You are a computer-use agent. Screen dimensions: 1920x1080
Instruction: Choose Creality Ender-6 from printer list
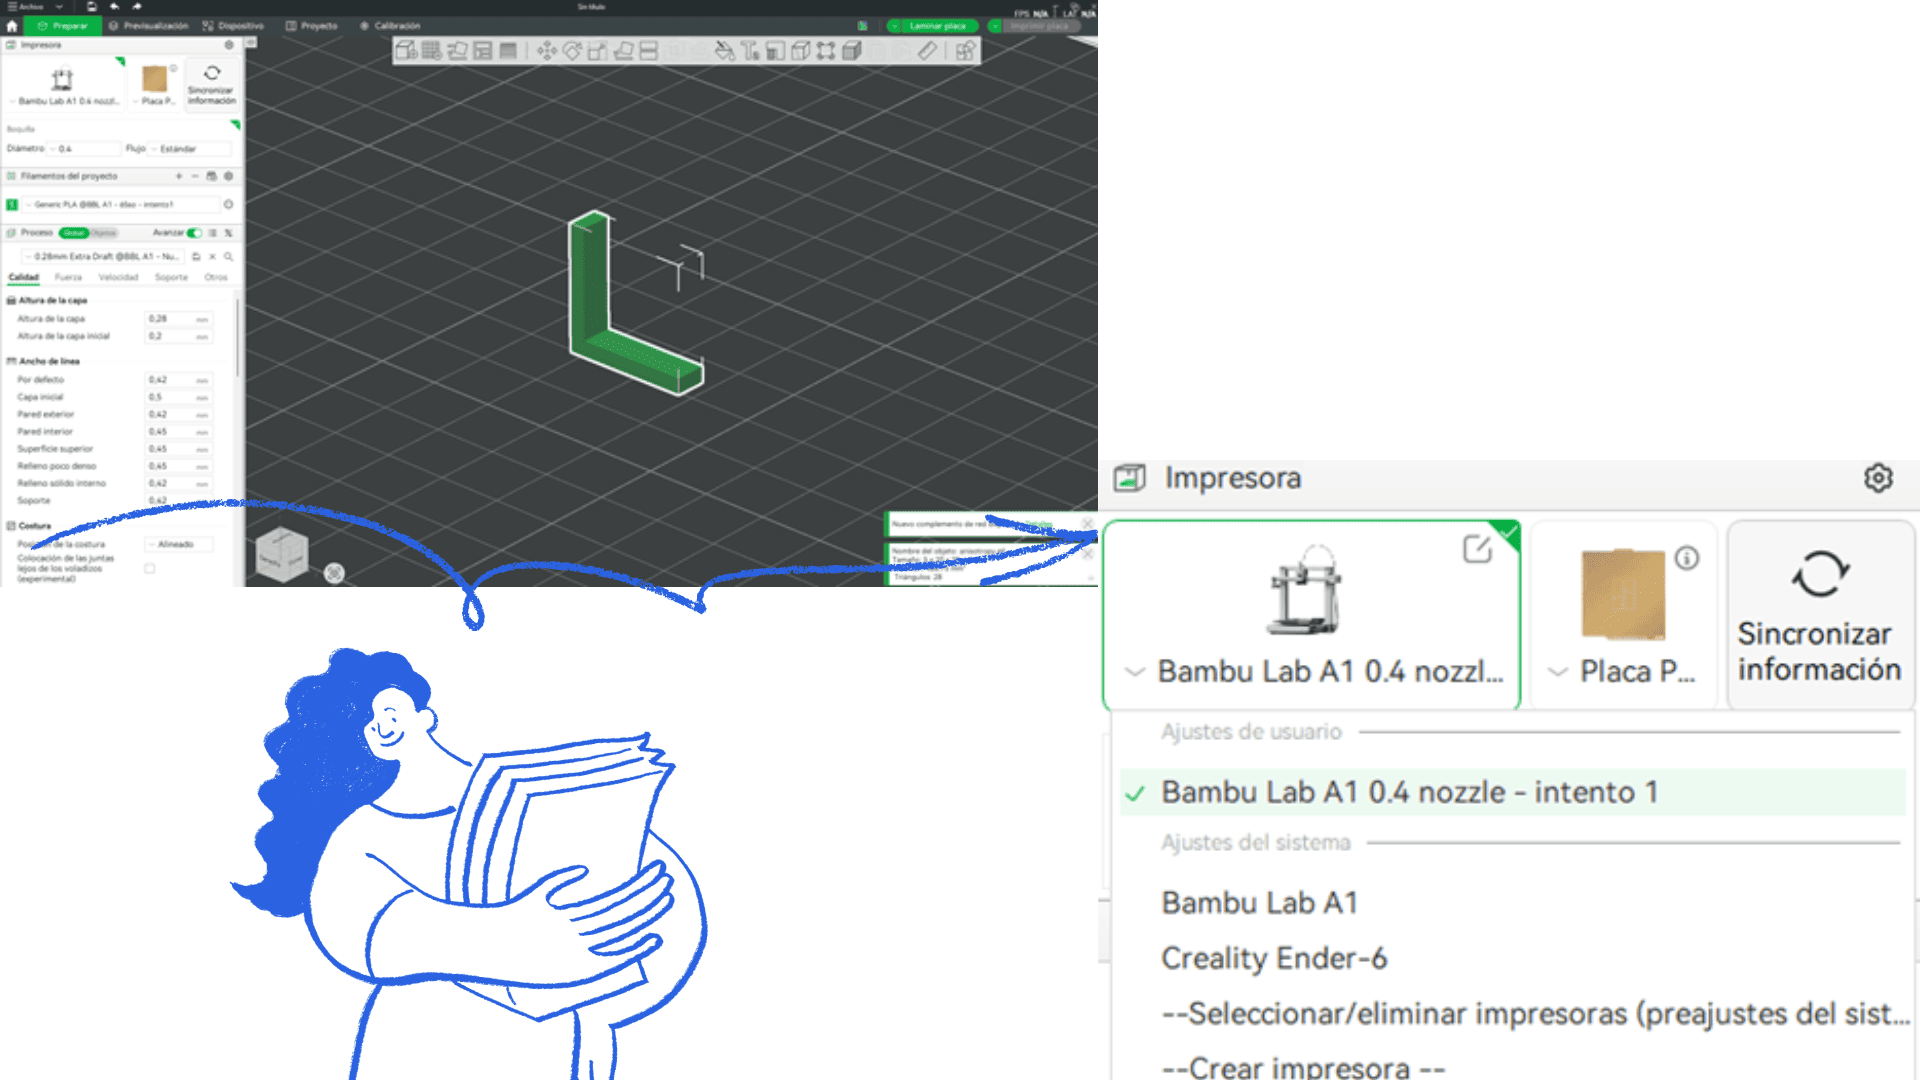click(x=1273, y=958)
